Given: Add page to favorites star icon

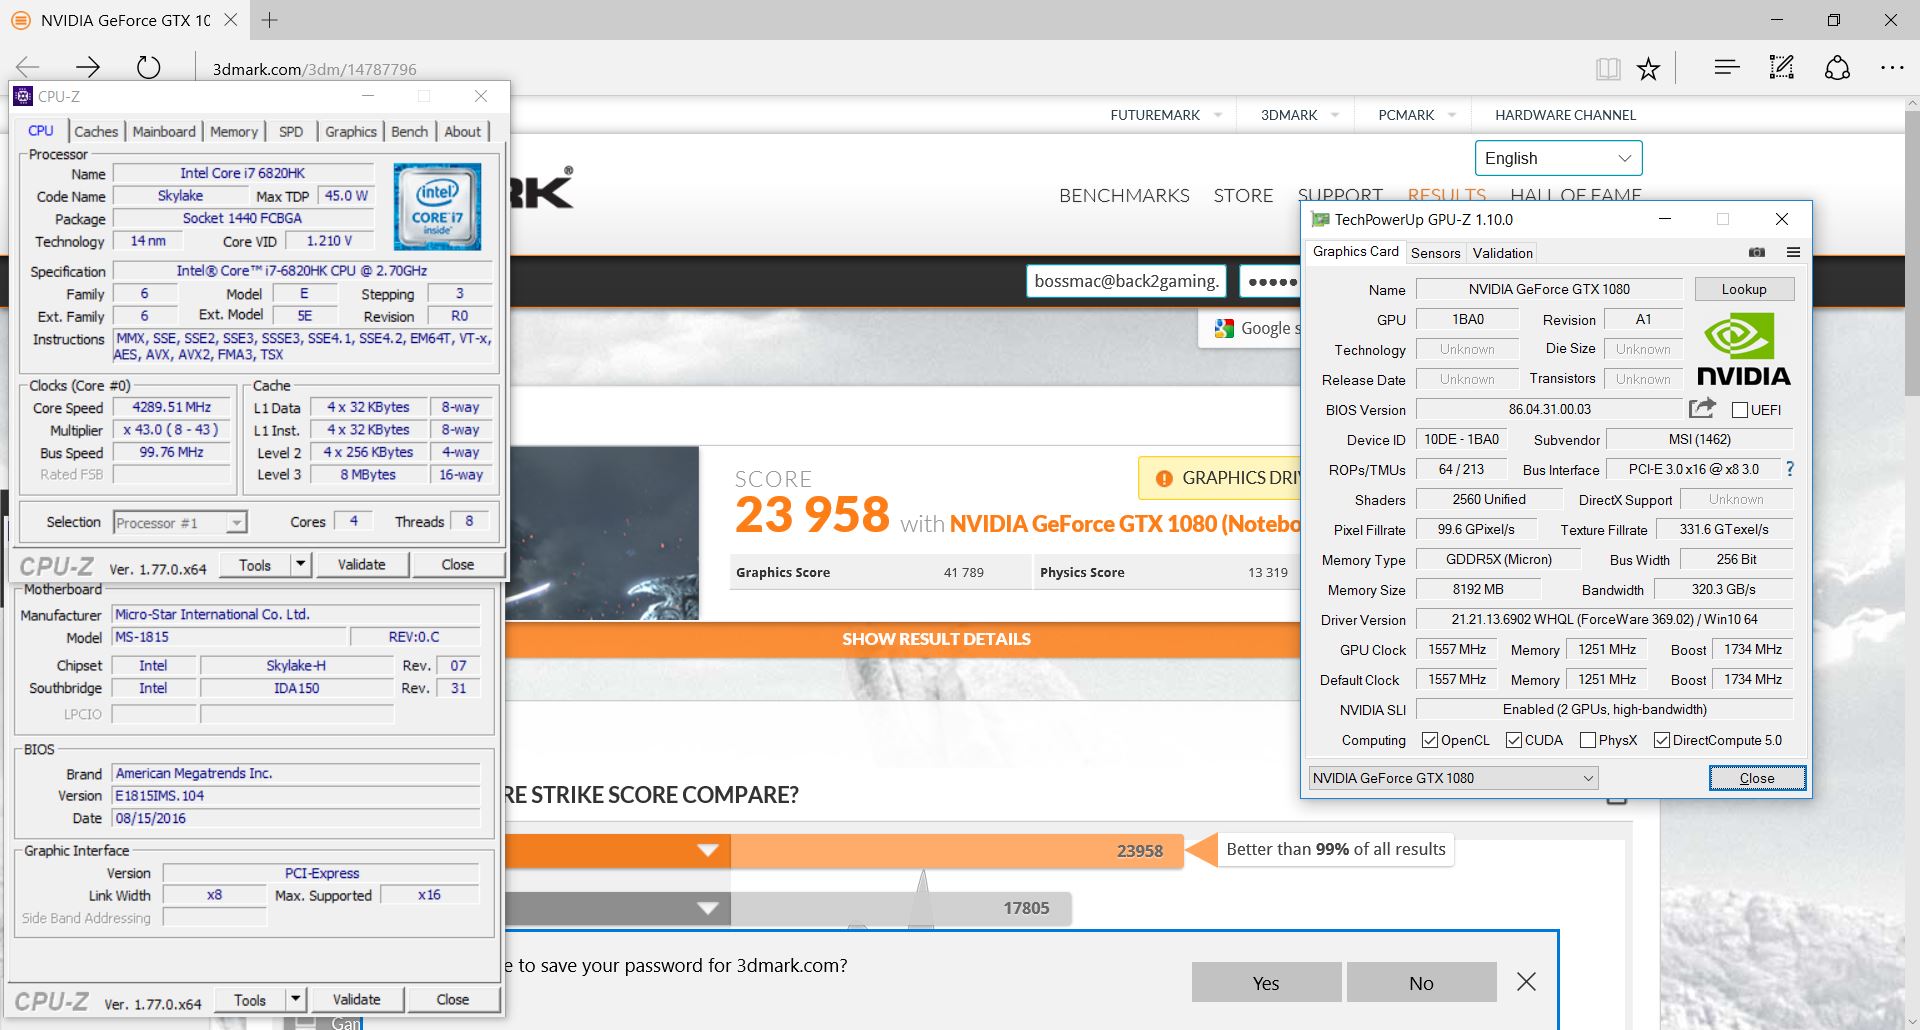Looking at the screenshot, I should click(x=1648, y=68).
